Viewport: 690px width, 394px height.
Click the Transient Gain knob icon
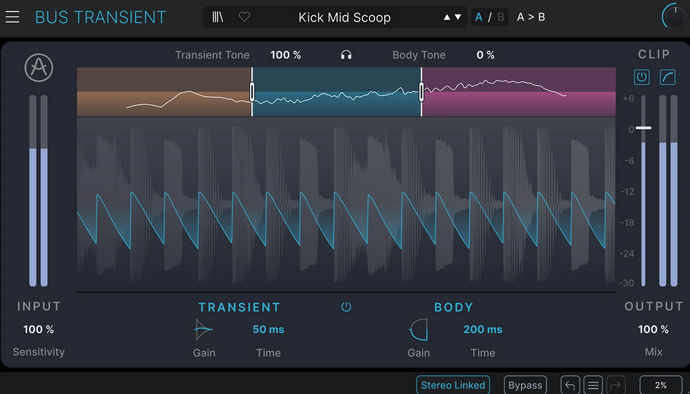pos(204,330)
